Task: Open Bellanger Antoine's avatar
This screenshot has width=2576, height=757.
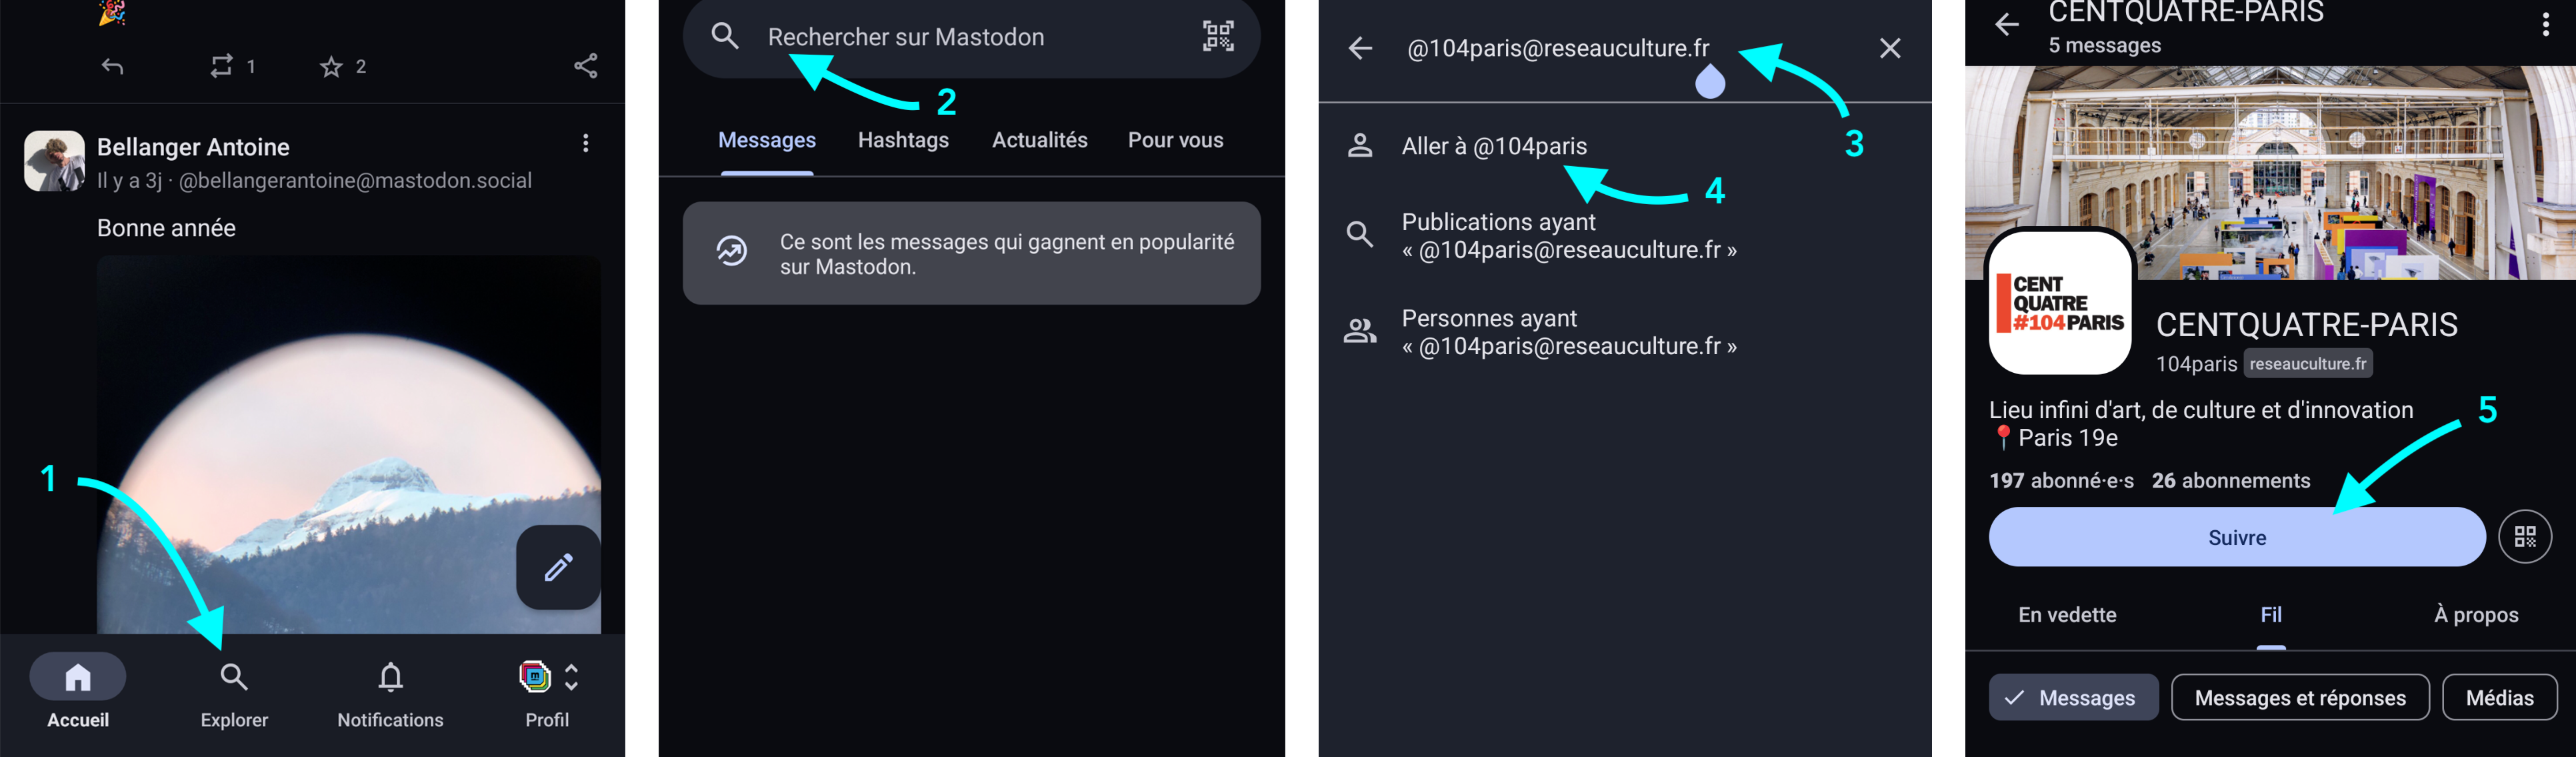Action: click(54, 160)
